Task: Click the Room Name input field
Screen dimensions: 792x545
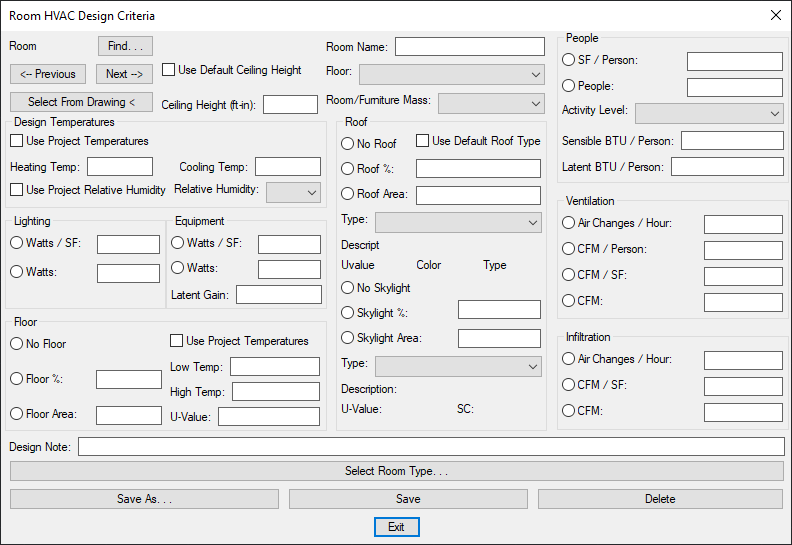Action: tap(470, 46)
